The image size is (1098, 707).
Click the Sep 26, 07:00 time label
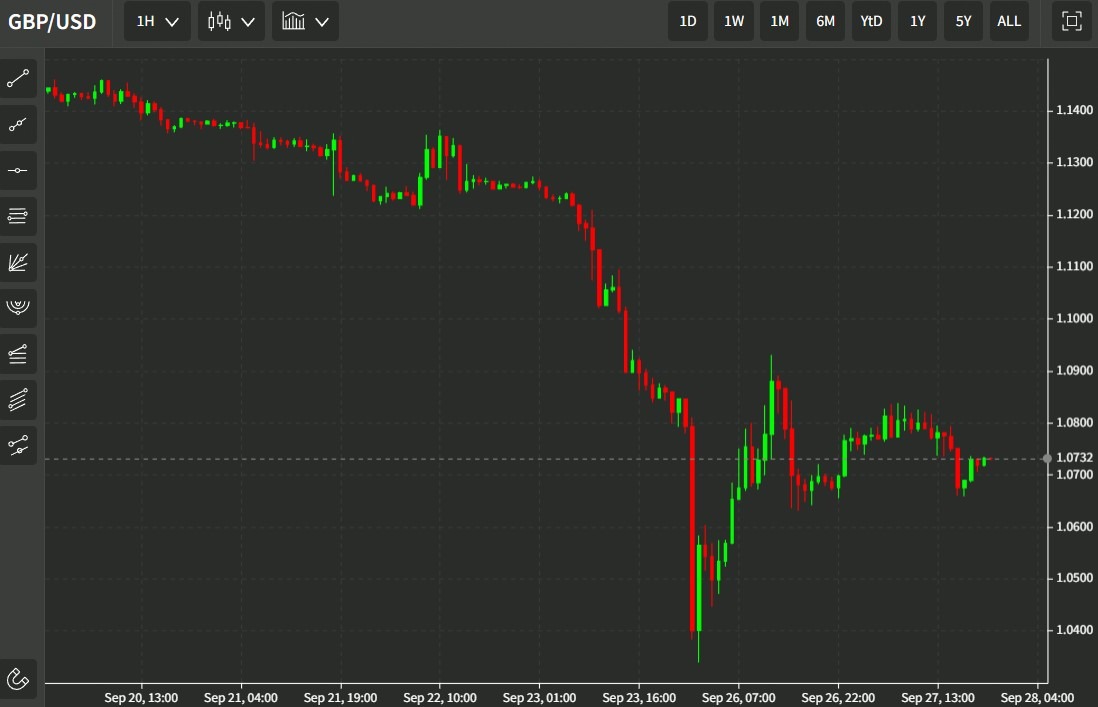739,698
